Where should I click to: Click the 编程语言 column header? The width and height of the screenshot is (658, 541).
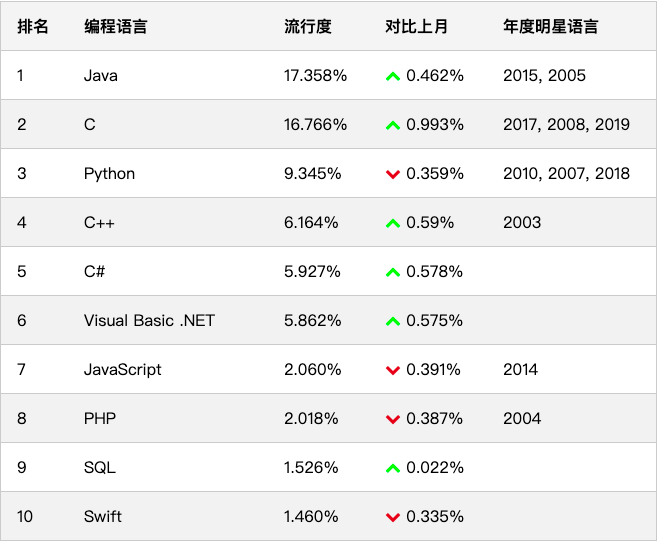(x=115, y=27)
